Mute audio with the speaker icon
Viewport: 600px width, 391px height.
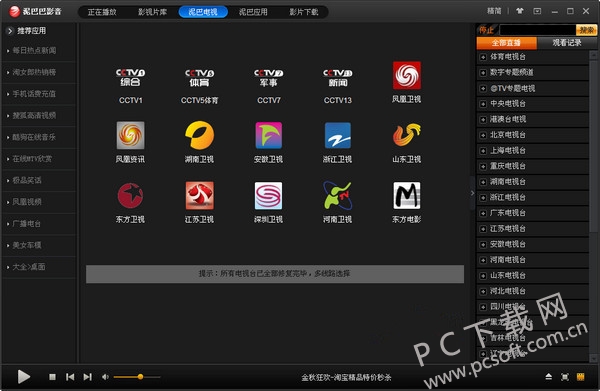pyautogui.click(x=105, y=377)
